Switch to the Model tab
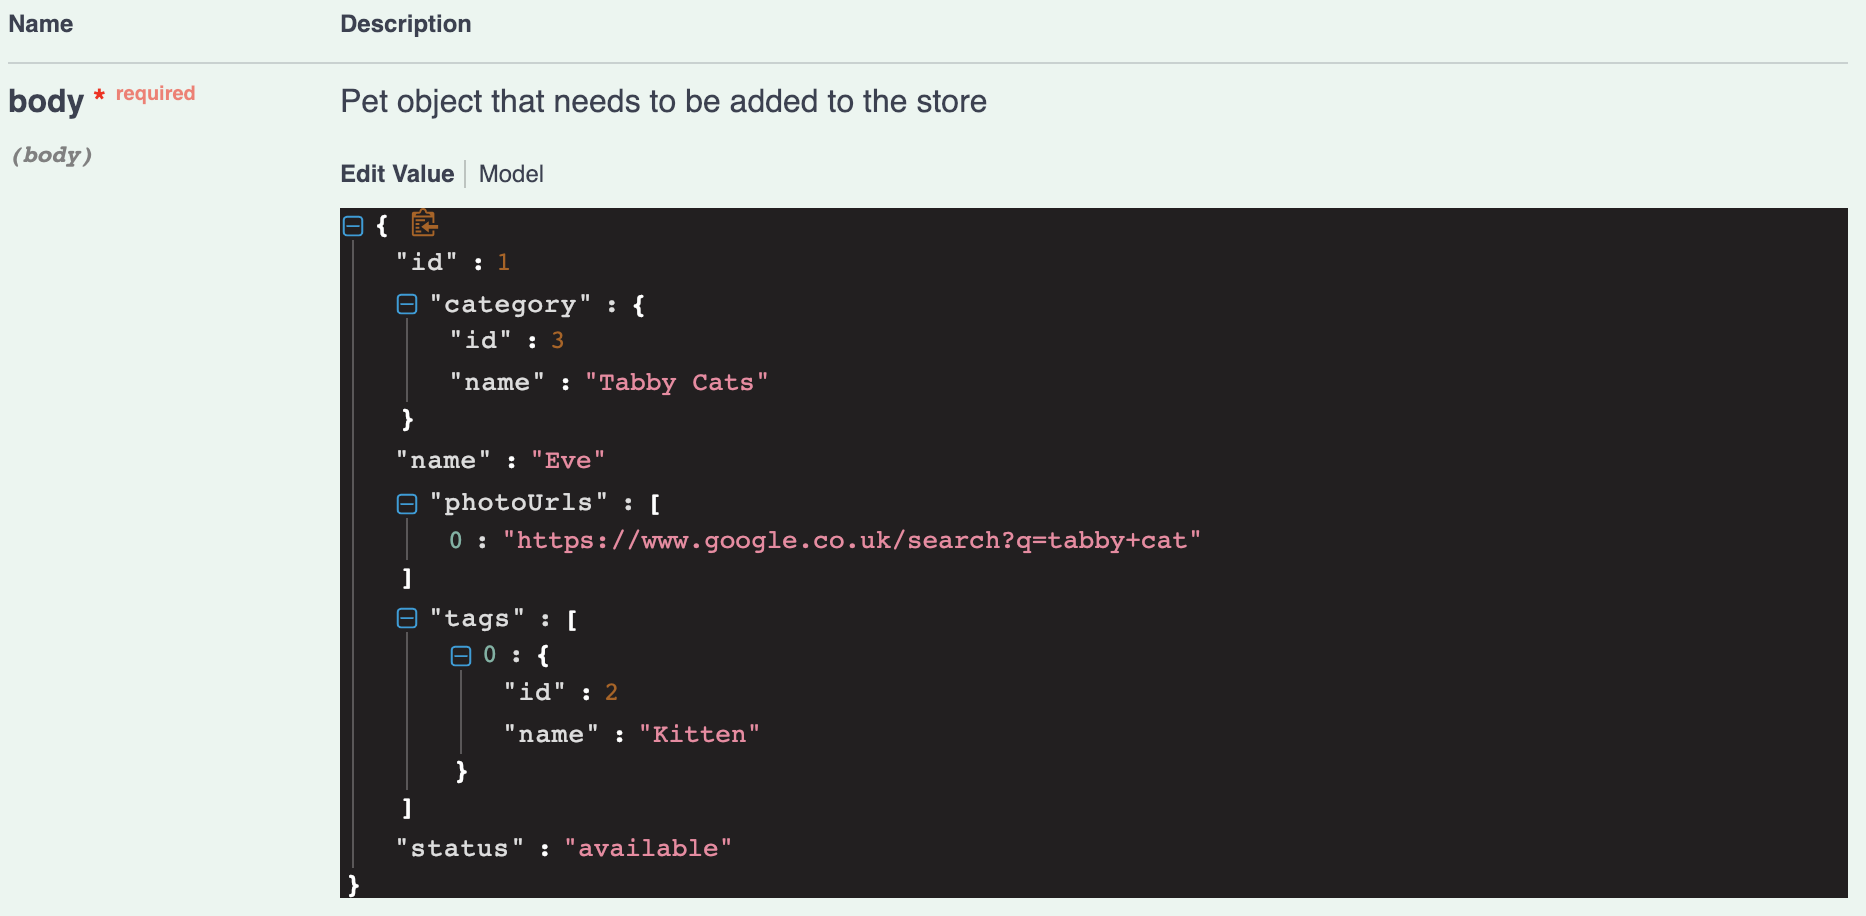 coord(511,174)
